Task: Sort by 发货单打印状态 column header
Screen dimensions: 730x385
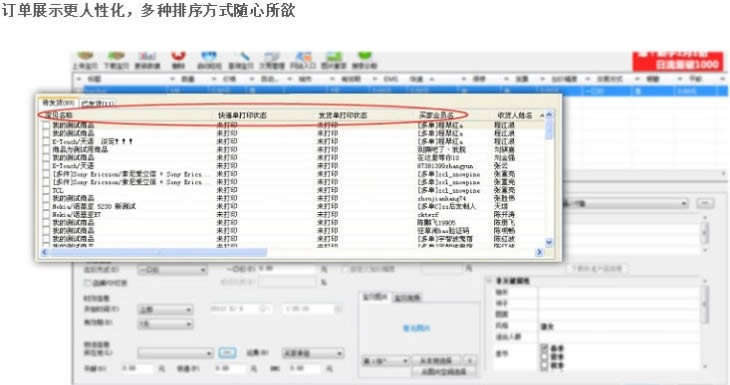Action: pos(343,115)
